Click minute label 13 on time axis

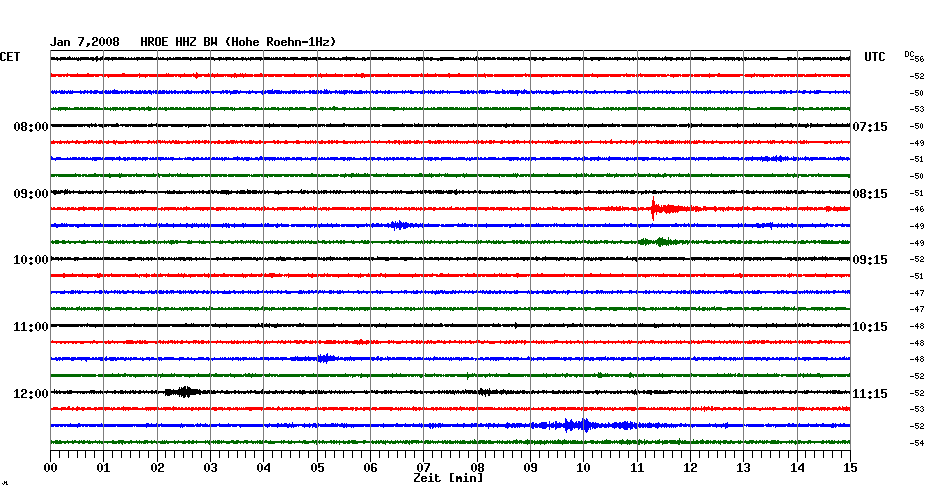click(744, 468)
